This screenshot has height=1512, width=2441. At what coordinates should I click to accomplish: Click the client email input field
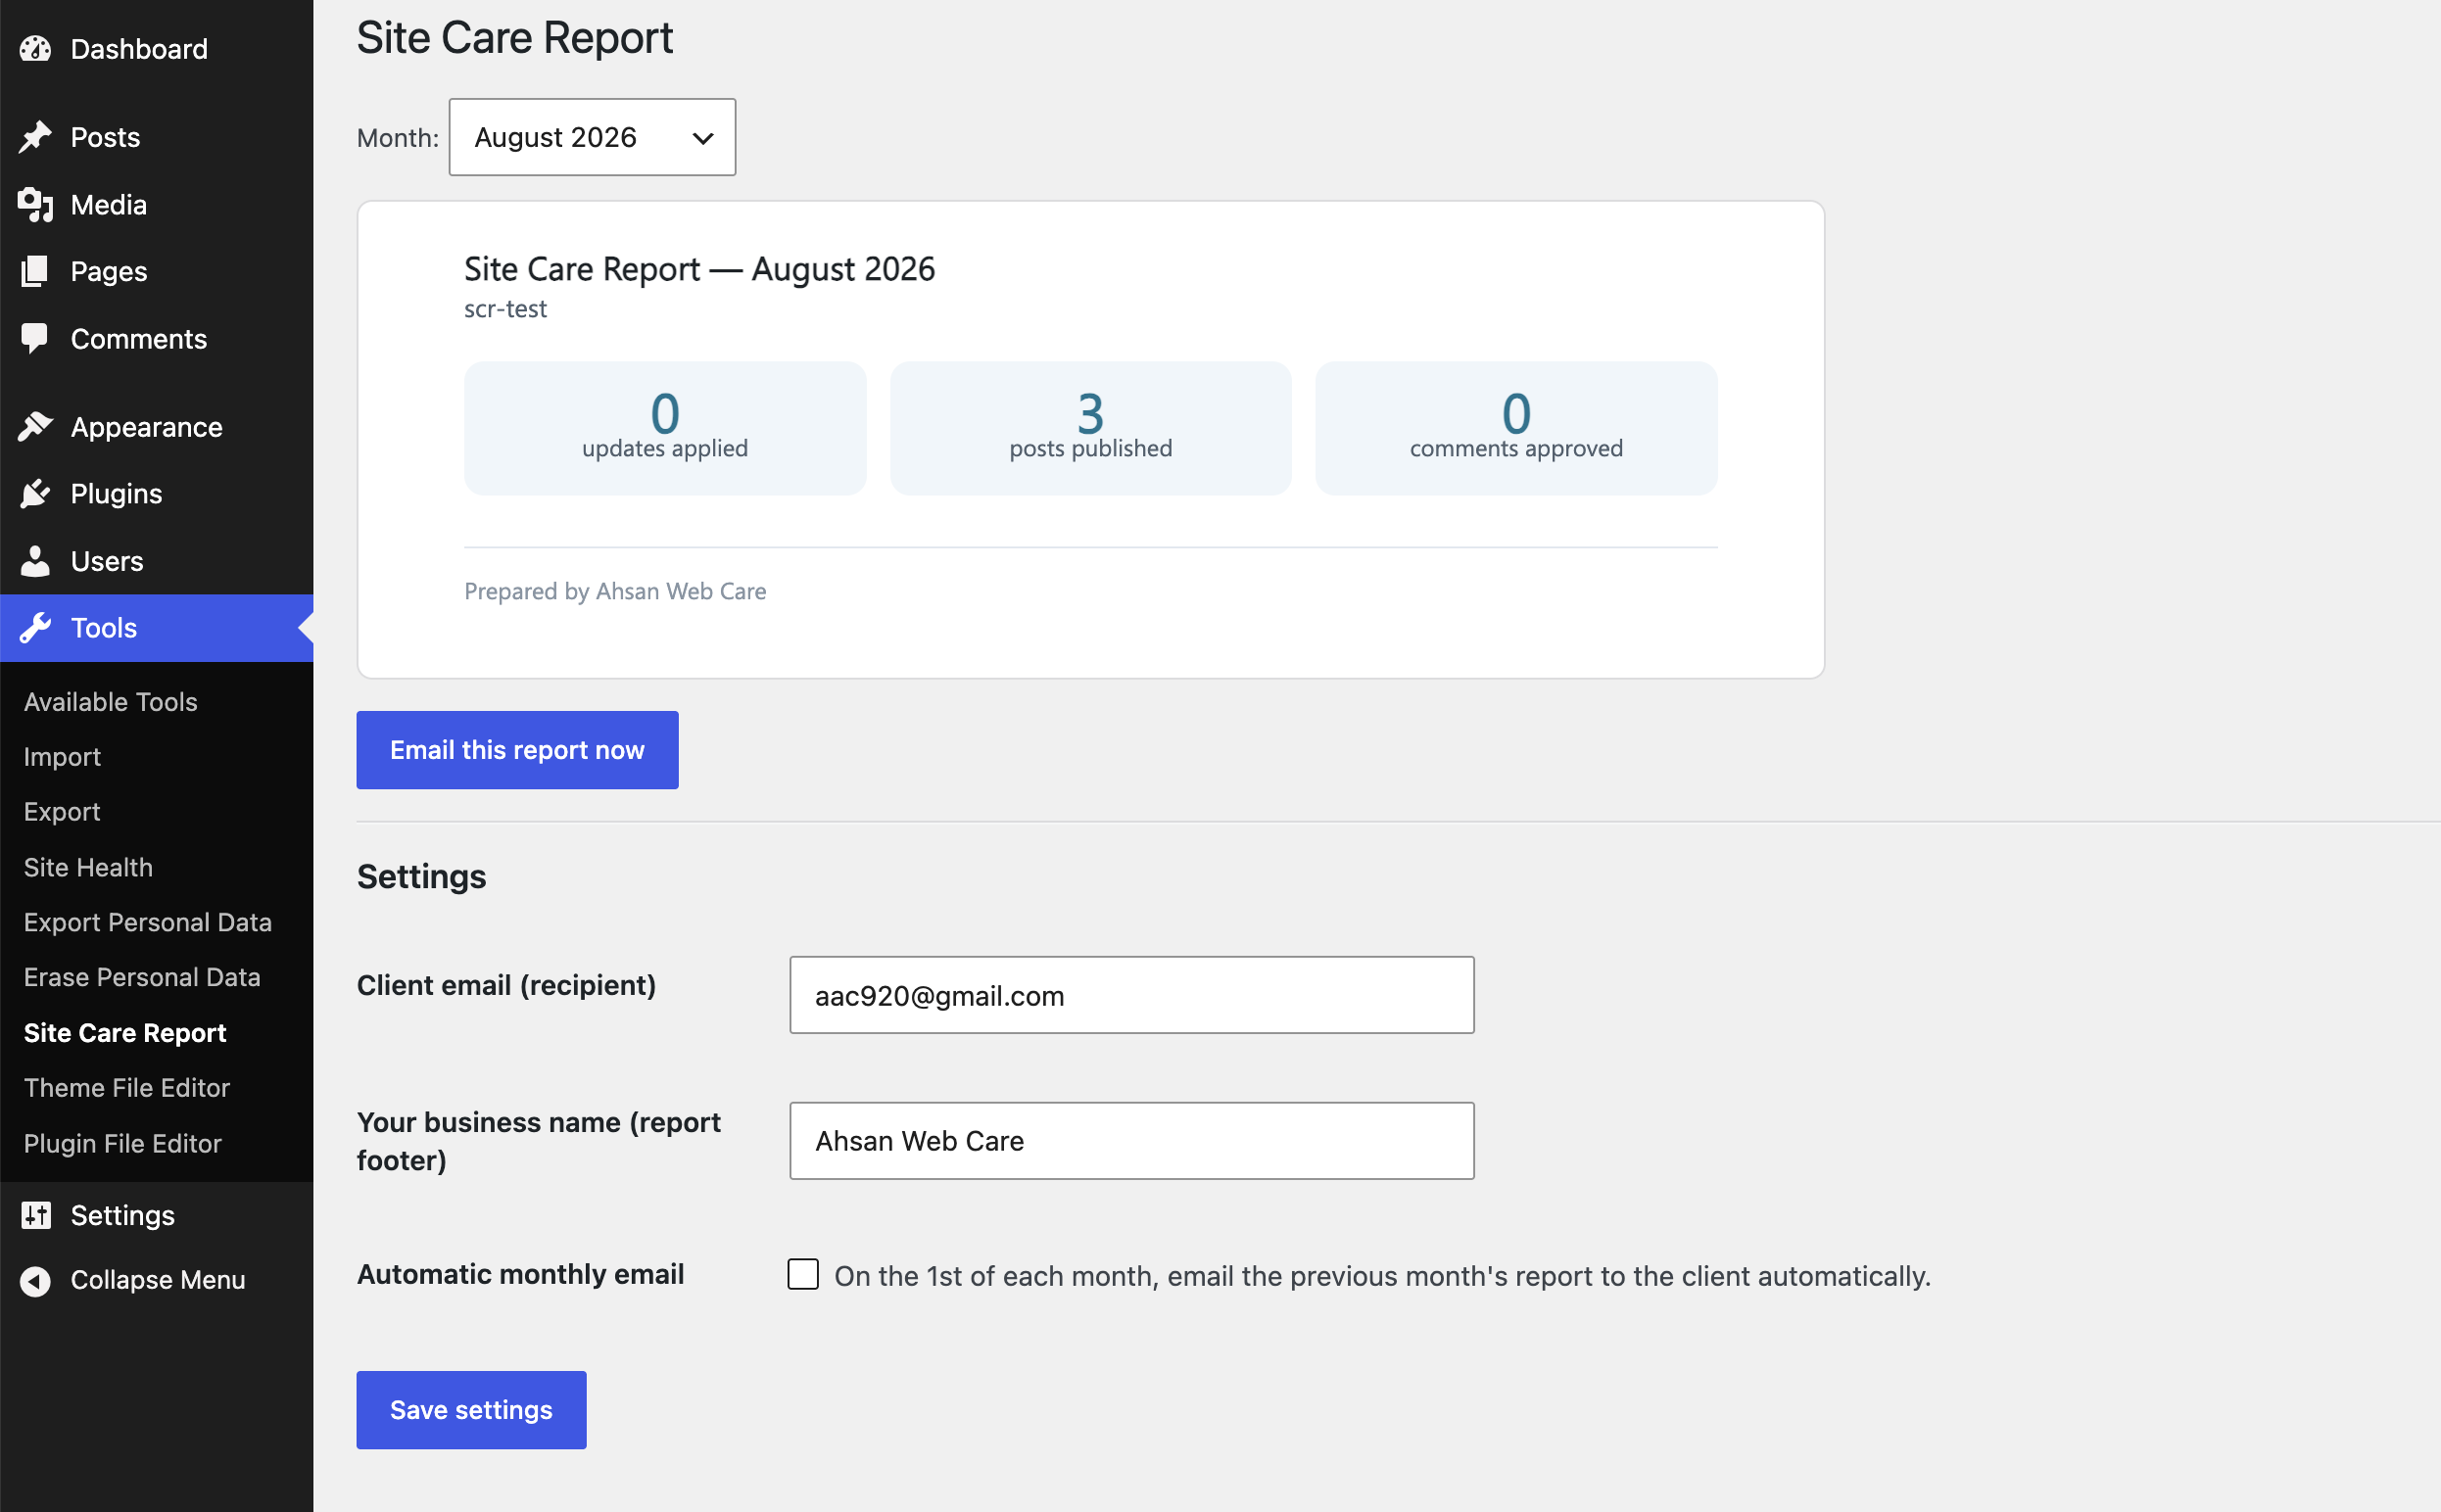(1132, 995)
